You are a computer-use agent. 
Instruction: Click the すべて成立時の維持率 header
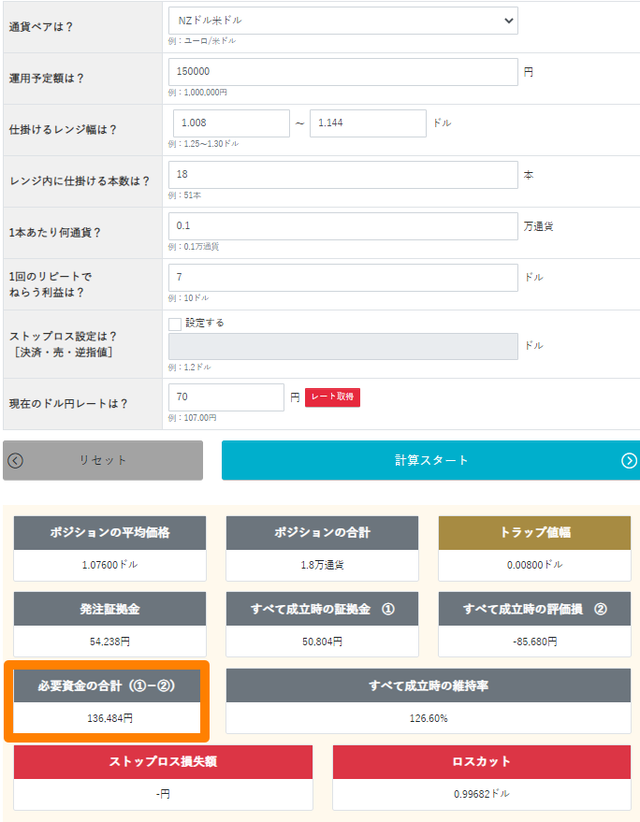tap(428, 686)
